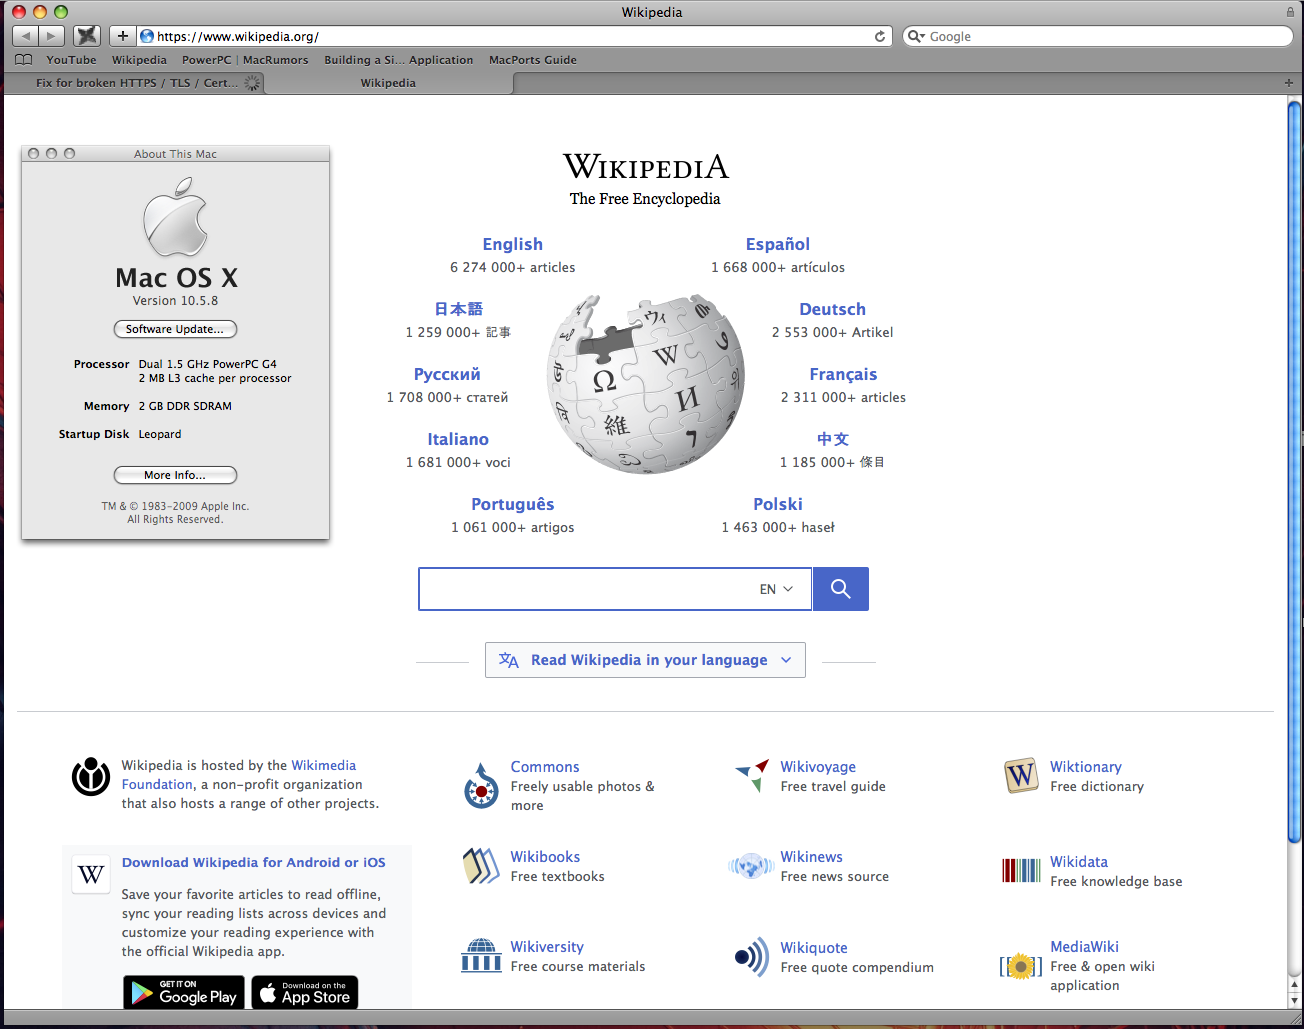Click the Version 10.5.8 text

coord(175,300)
